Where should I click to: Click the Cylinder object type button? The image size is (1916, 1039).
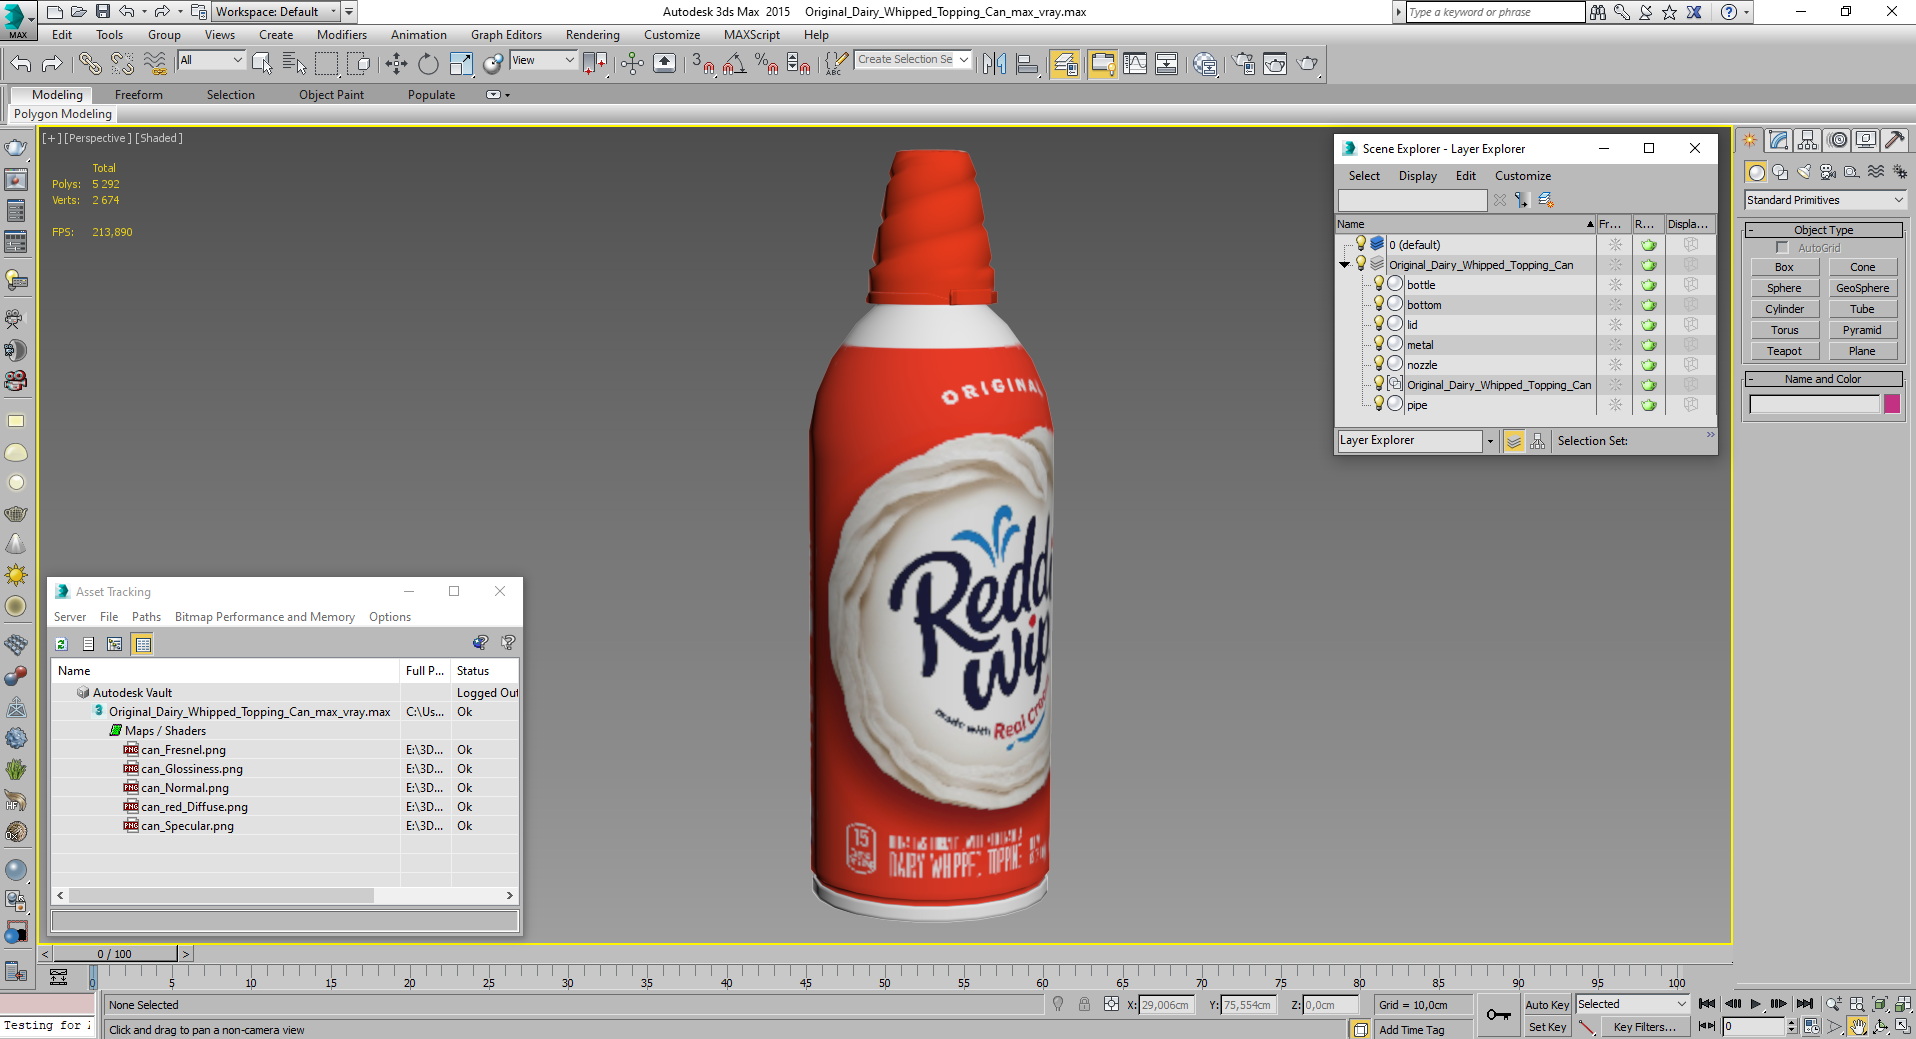(x=1784, y=309)
